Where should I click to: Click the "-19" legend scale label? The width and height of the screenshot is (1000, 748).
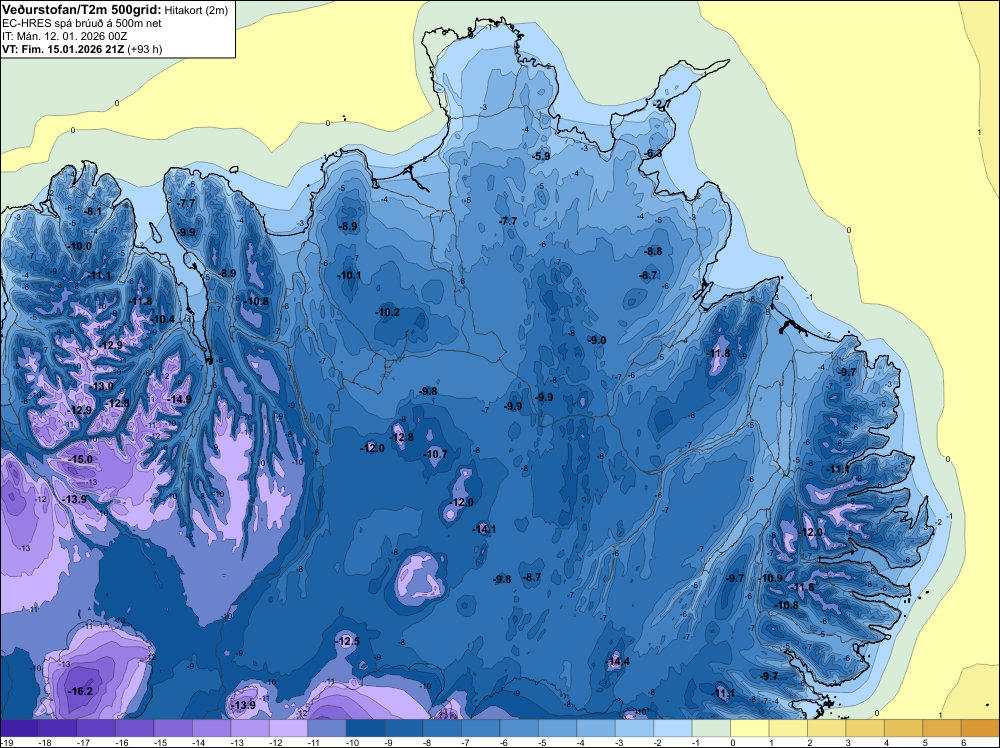click(6, 742)
